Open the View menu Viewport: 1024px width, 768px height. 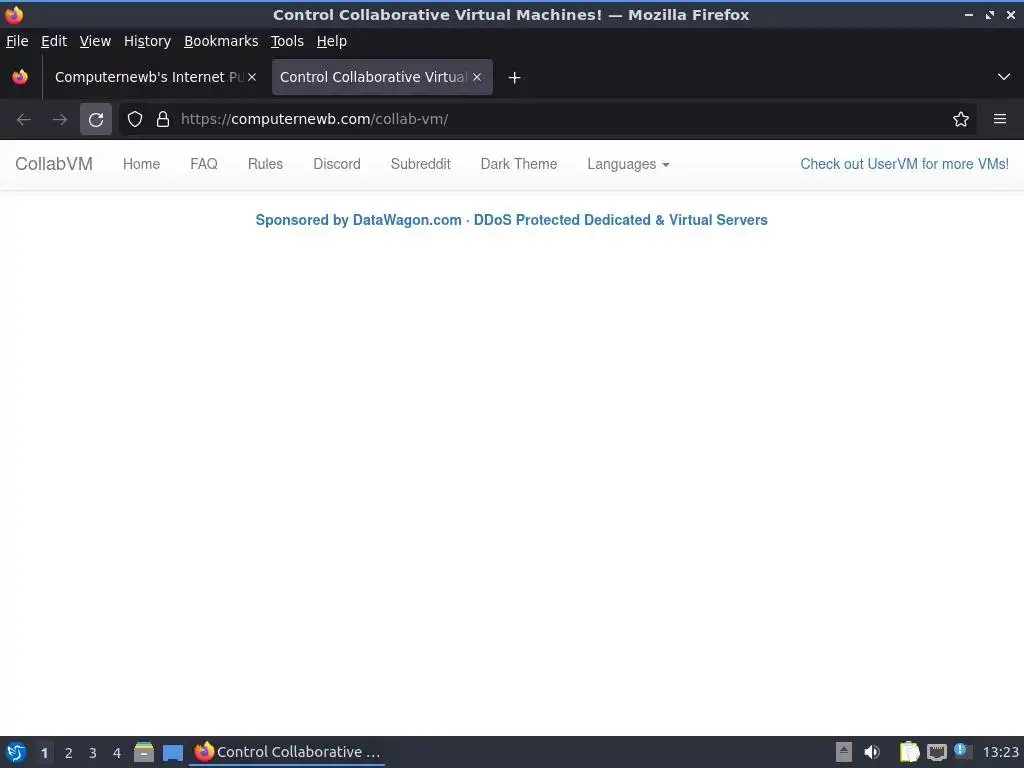click(x=95, y=41)
